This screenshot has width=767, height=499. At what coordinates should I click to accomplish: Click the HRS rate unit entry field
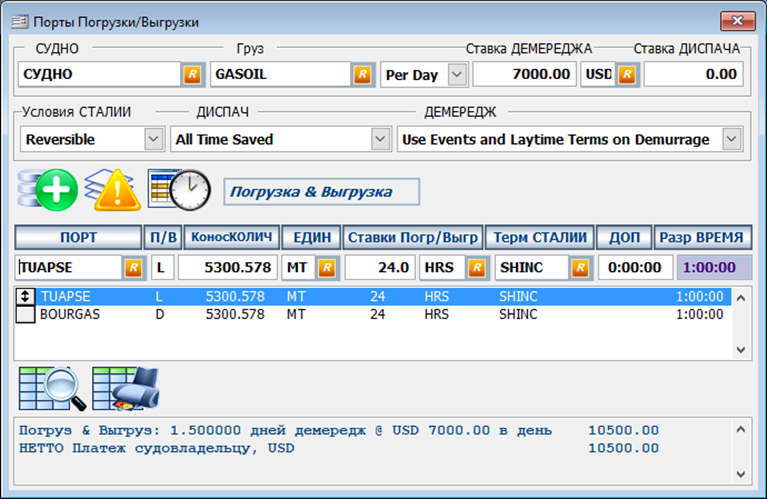442,268
